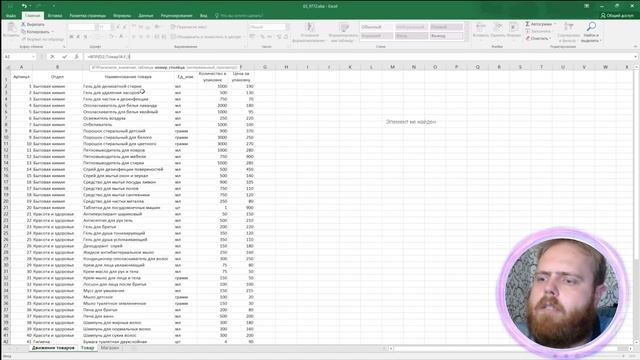This screenshot has width=640, height=360.
Task: Open the Insert Function fx dialog
Action: (x=76, y=57)
